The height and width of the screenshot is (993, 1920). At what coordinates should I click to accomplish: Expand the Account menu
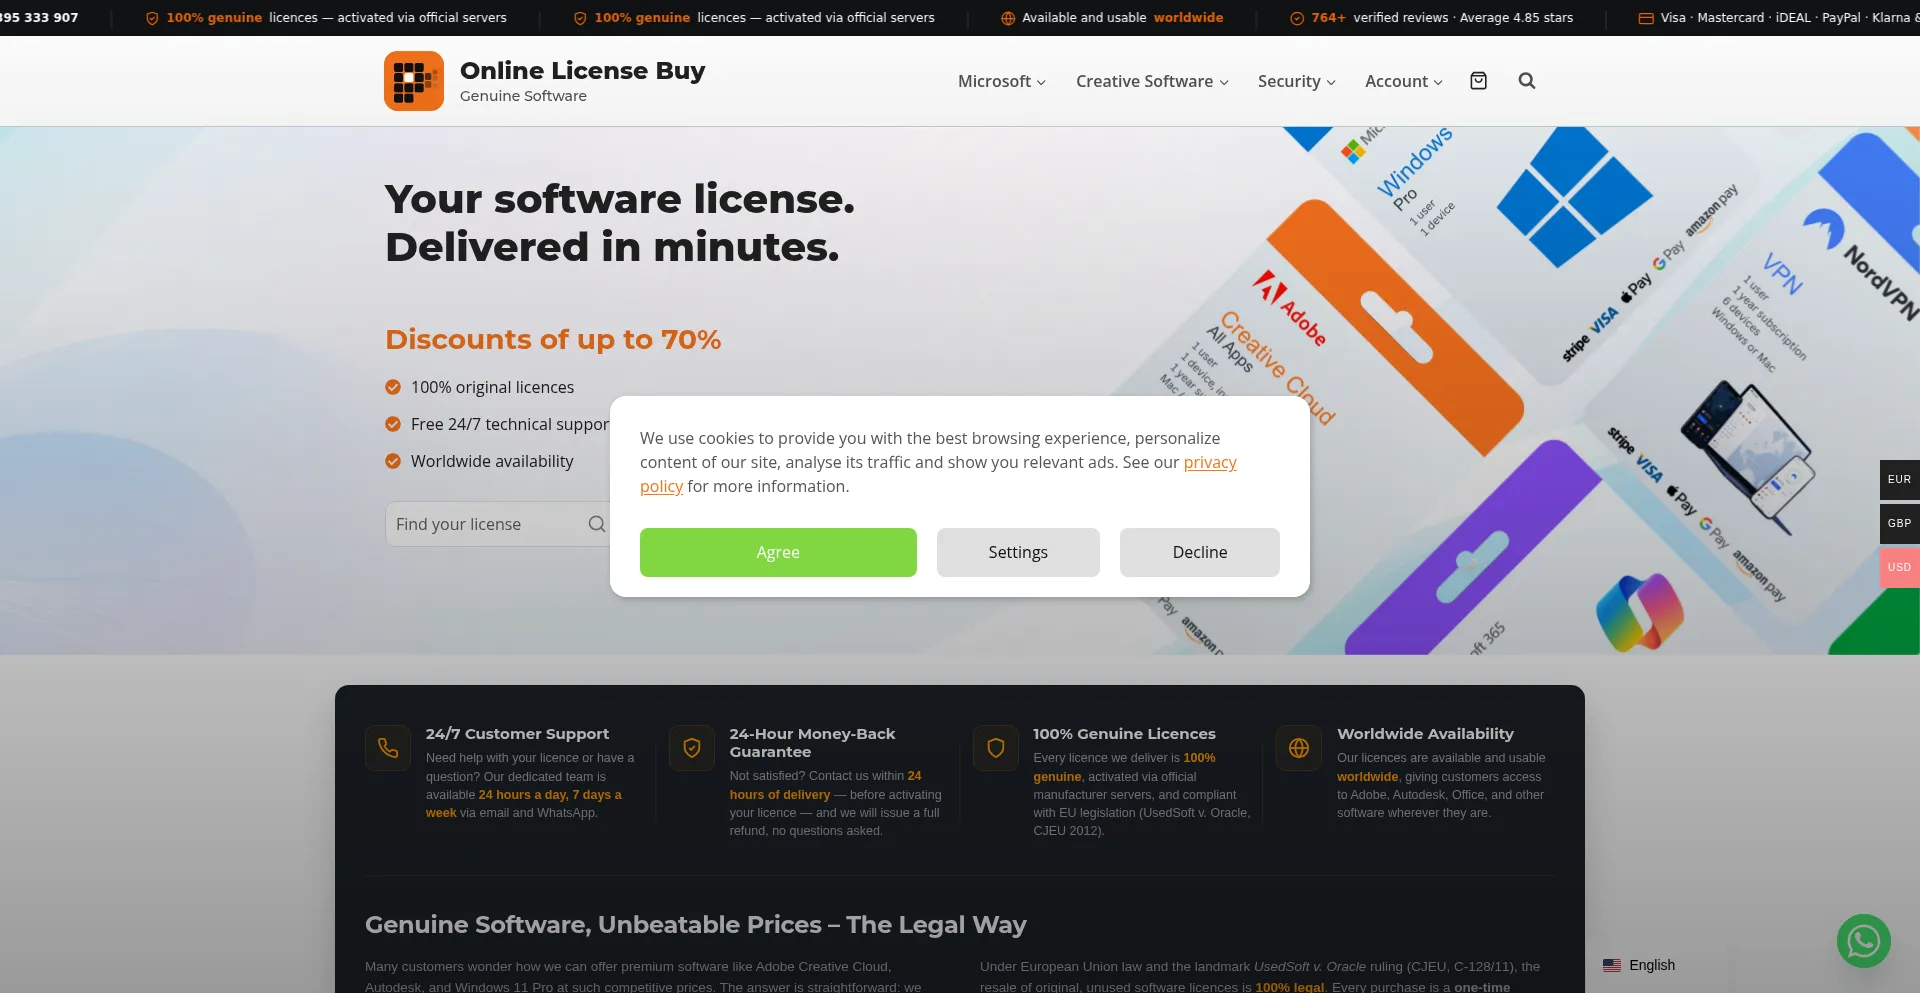(1404, 81)
